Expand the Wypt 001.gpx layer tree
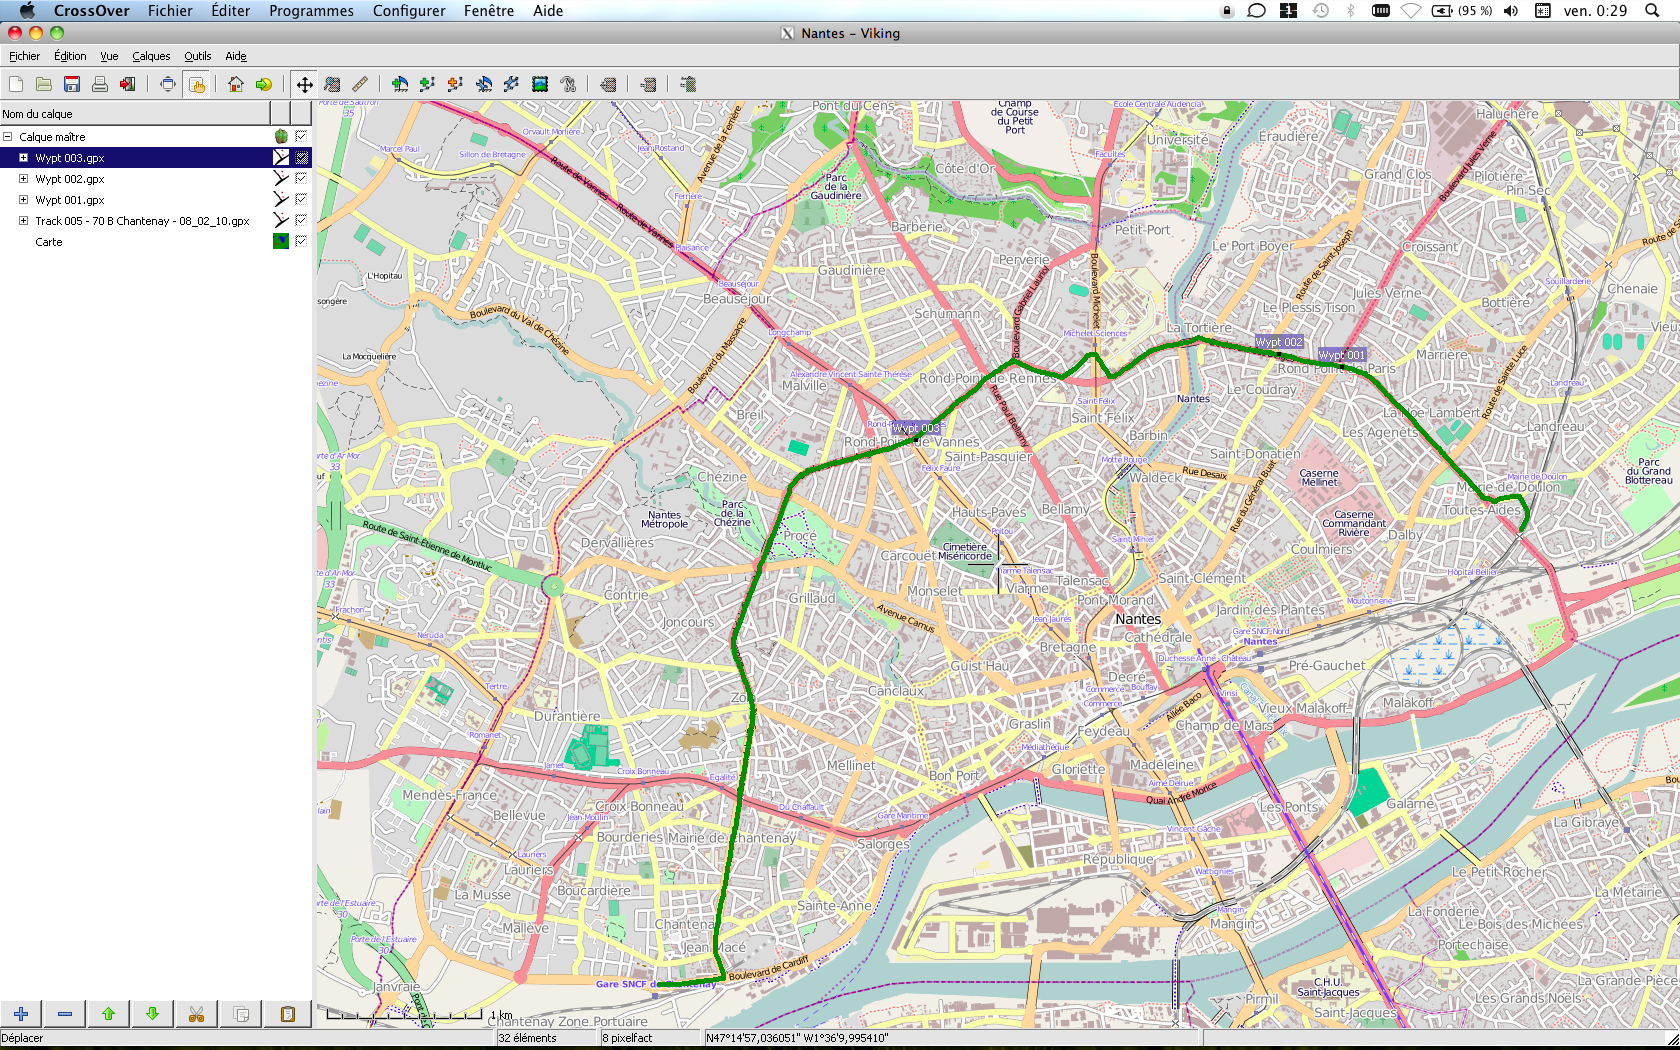The width and height of the screenshot is (1680, 1050). (23, 199)
